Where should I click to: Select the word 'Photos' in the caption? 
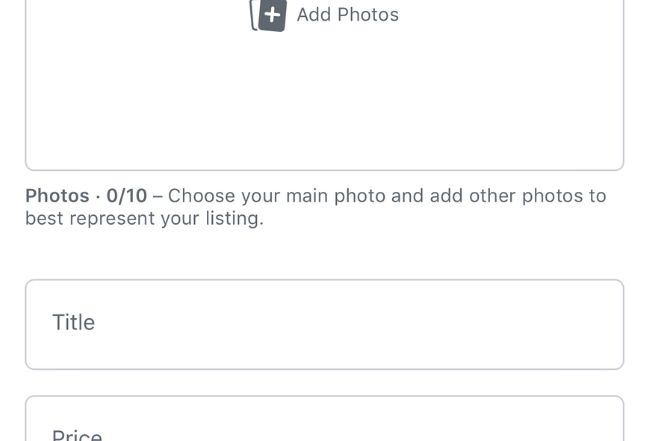56,196
